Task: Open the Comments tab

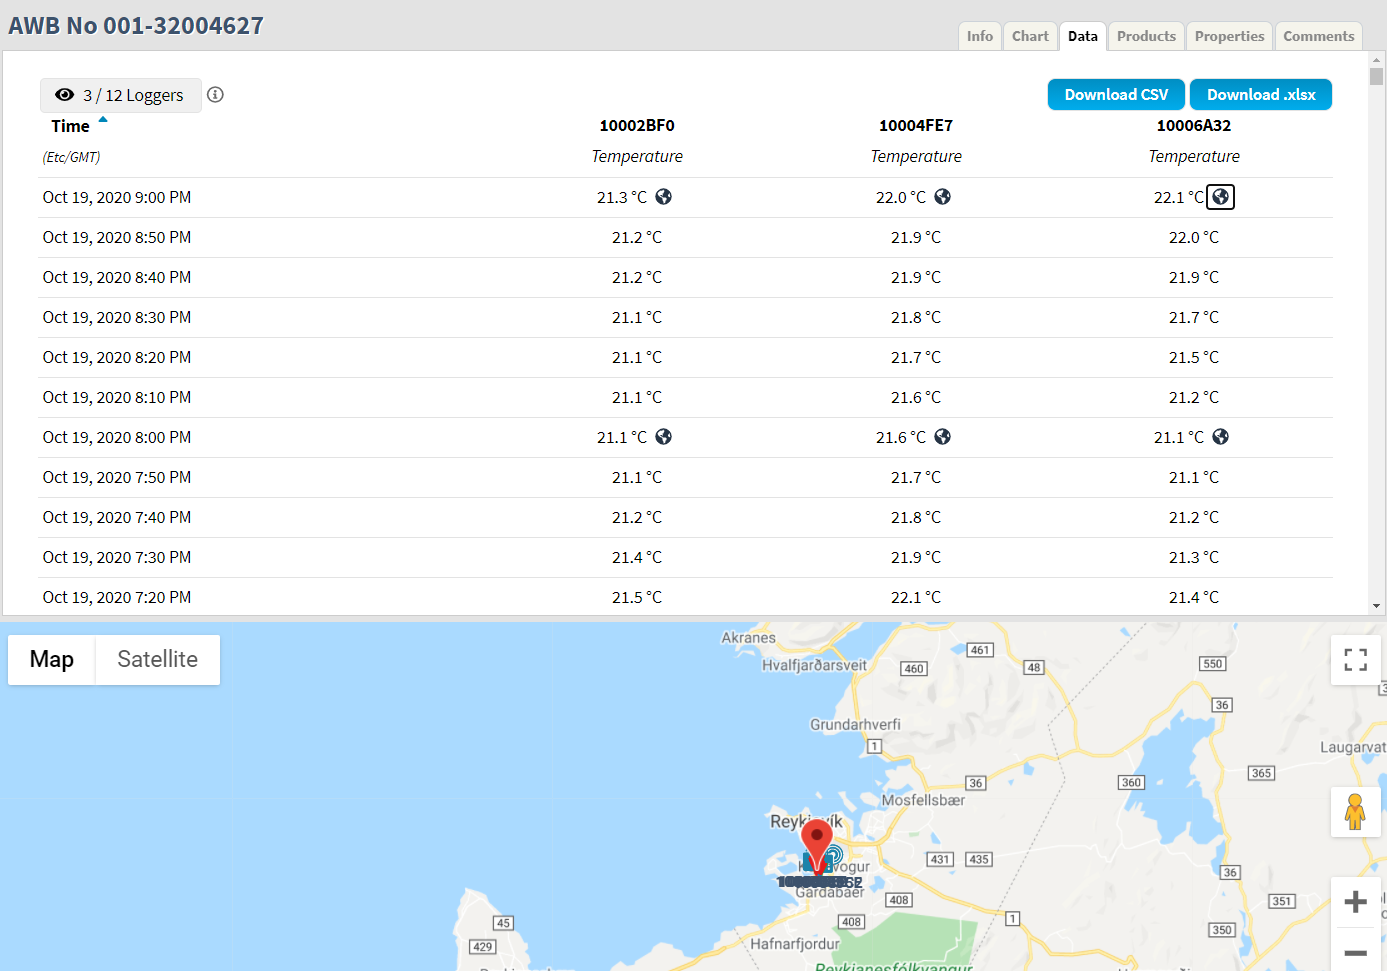Action: click(x=1318, y=36)
